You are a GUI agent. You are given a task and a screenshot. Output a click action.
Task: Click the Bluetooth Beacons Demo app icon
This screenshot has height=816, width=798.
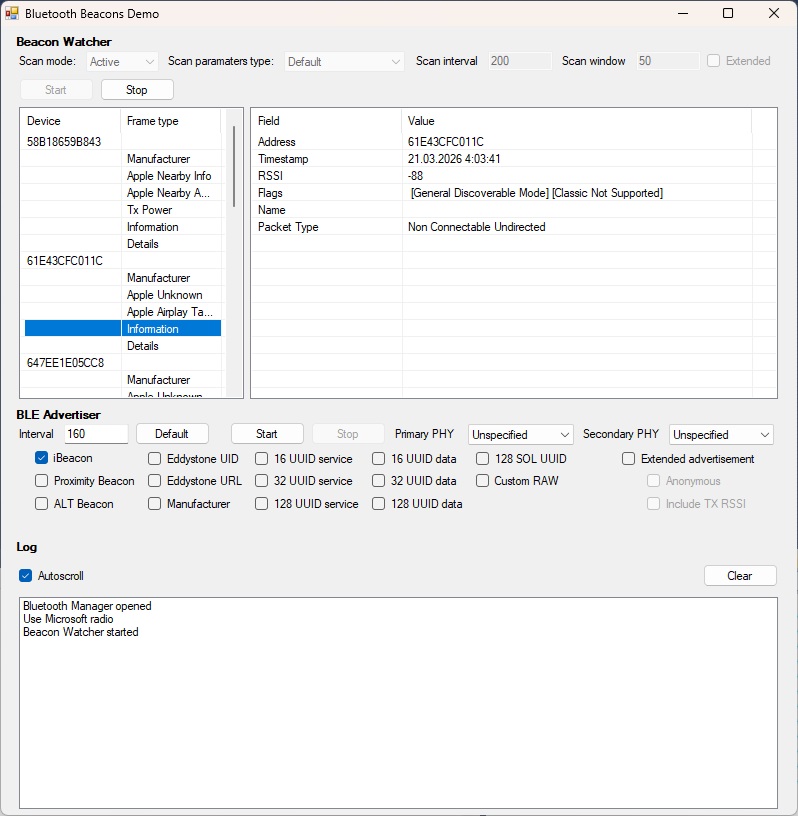[12, 14]
